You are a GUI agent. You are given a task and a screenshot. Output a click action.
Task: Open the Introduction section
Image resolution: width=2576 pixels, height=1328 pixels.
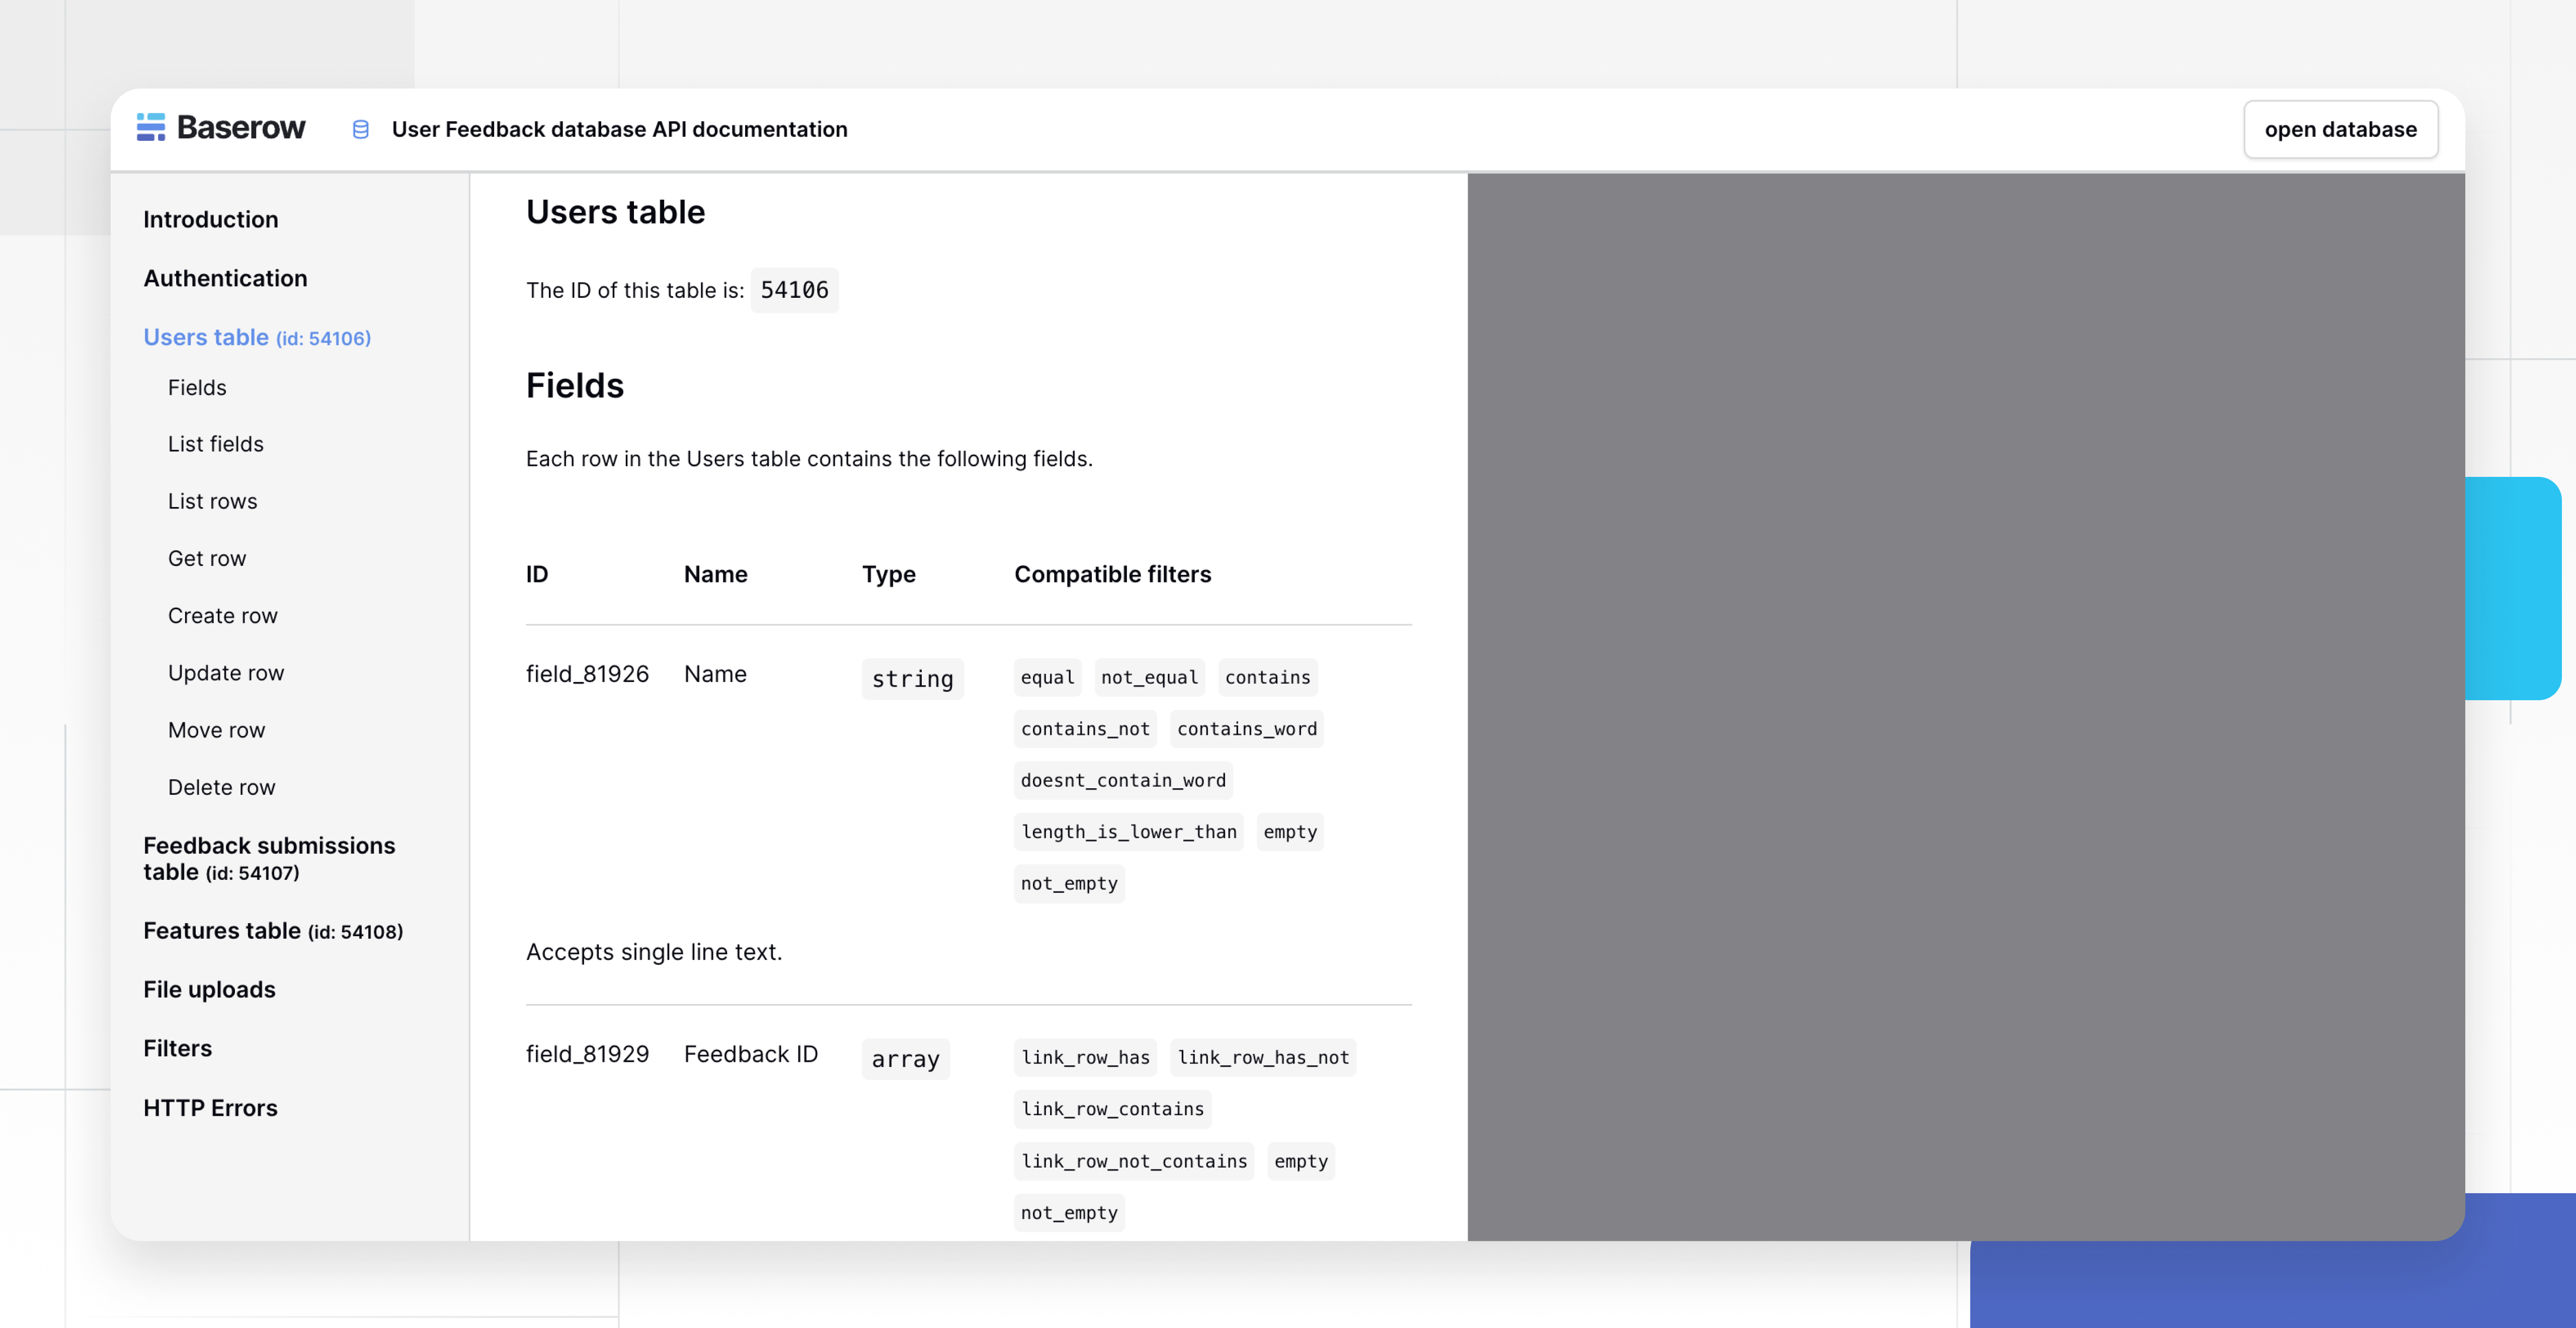click(x=210, y=219)
